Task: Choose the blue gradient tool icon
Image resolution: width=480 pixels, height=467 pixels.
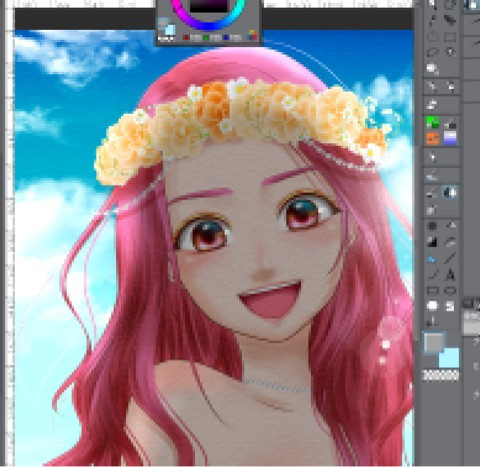Action: [450, 138]
